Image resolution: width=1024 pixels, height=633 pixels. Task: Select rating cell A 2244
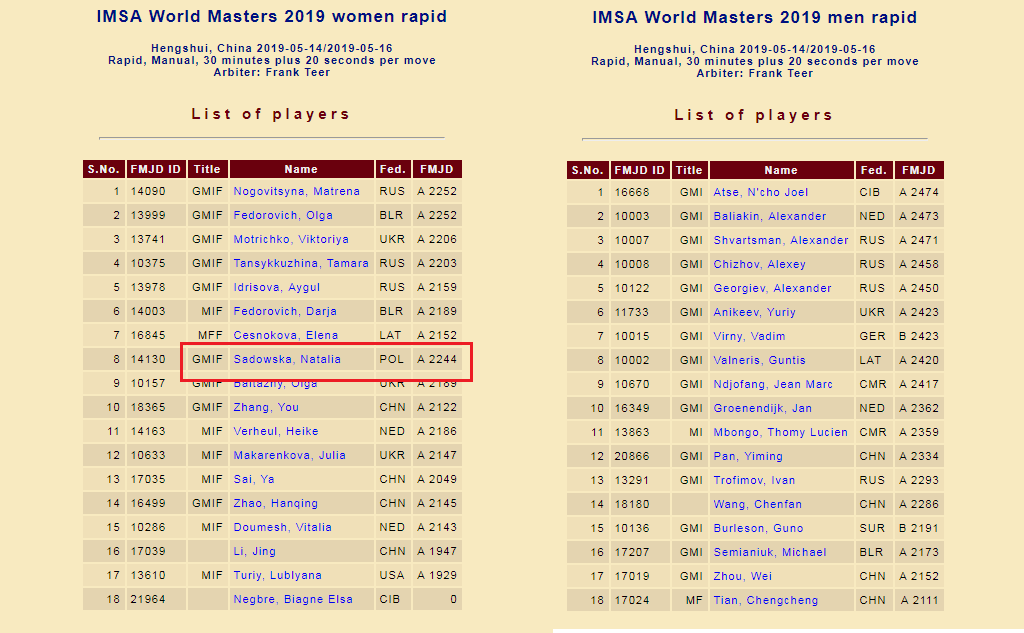[x=437, y=359]
